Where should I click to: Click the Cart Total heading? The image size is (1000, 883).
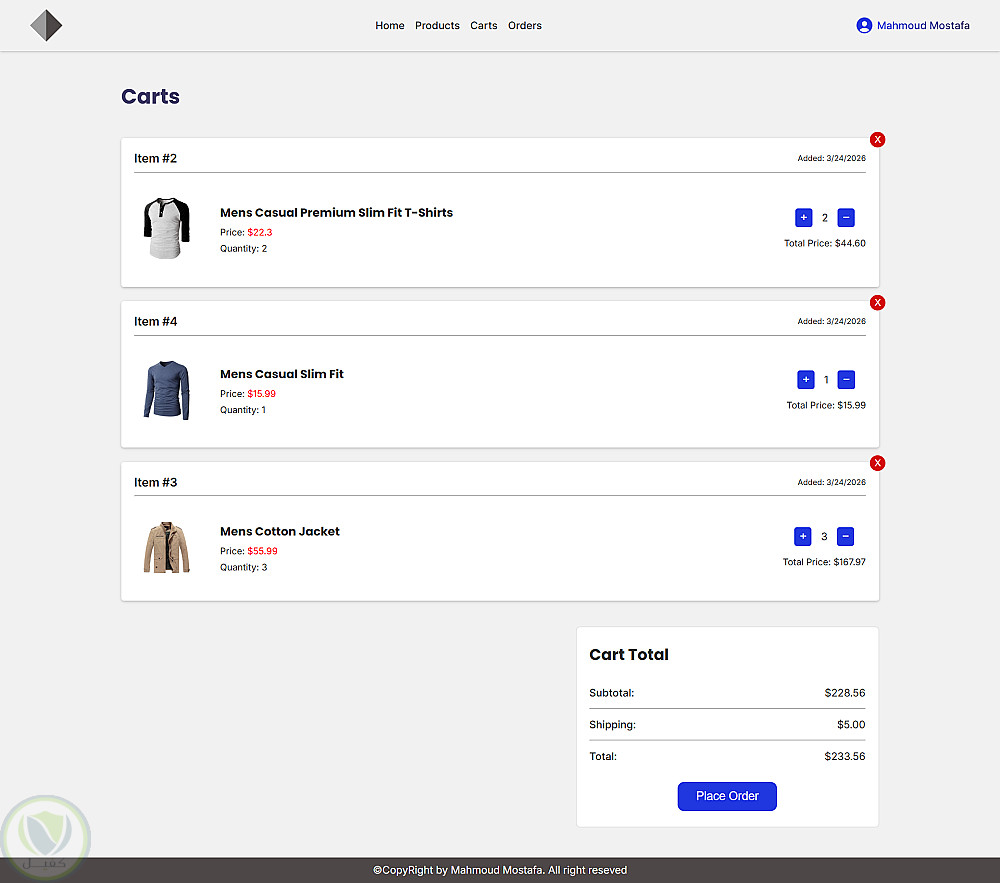click(x=629, y=655)
